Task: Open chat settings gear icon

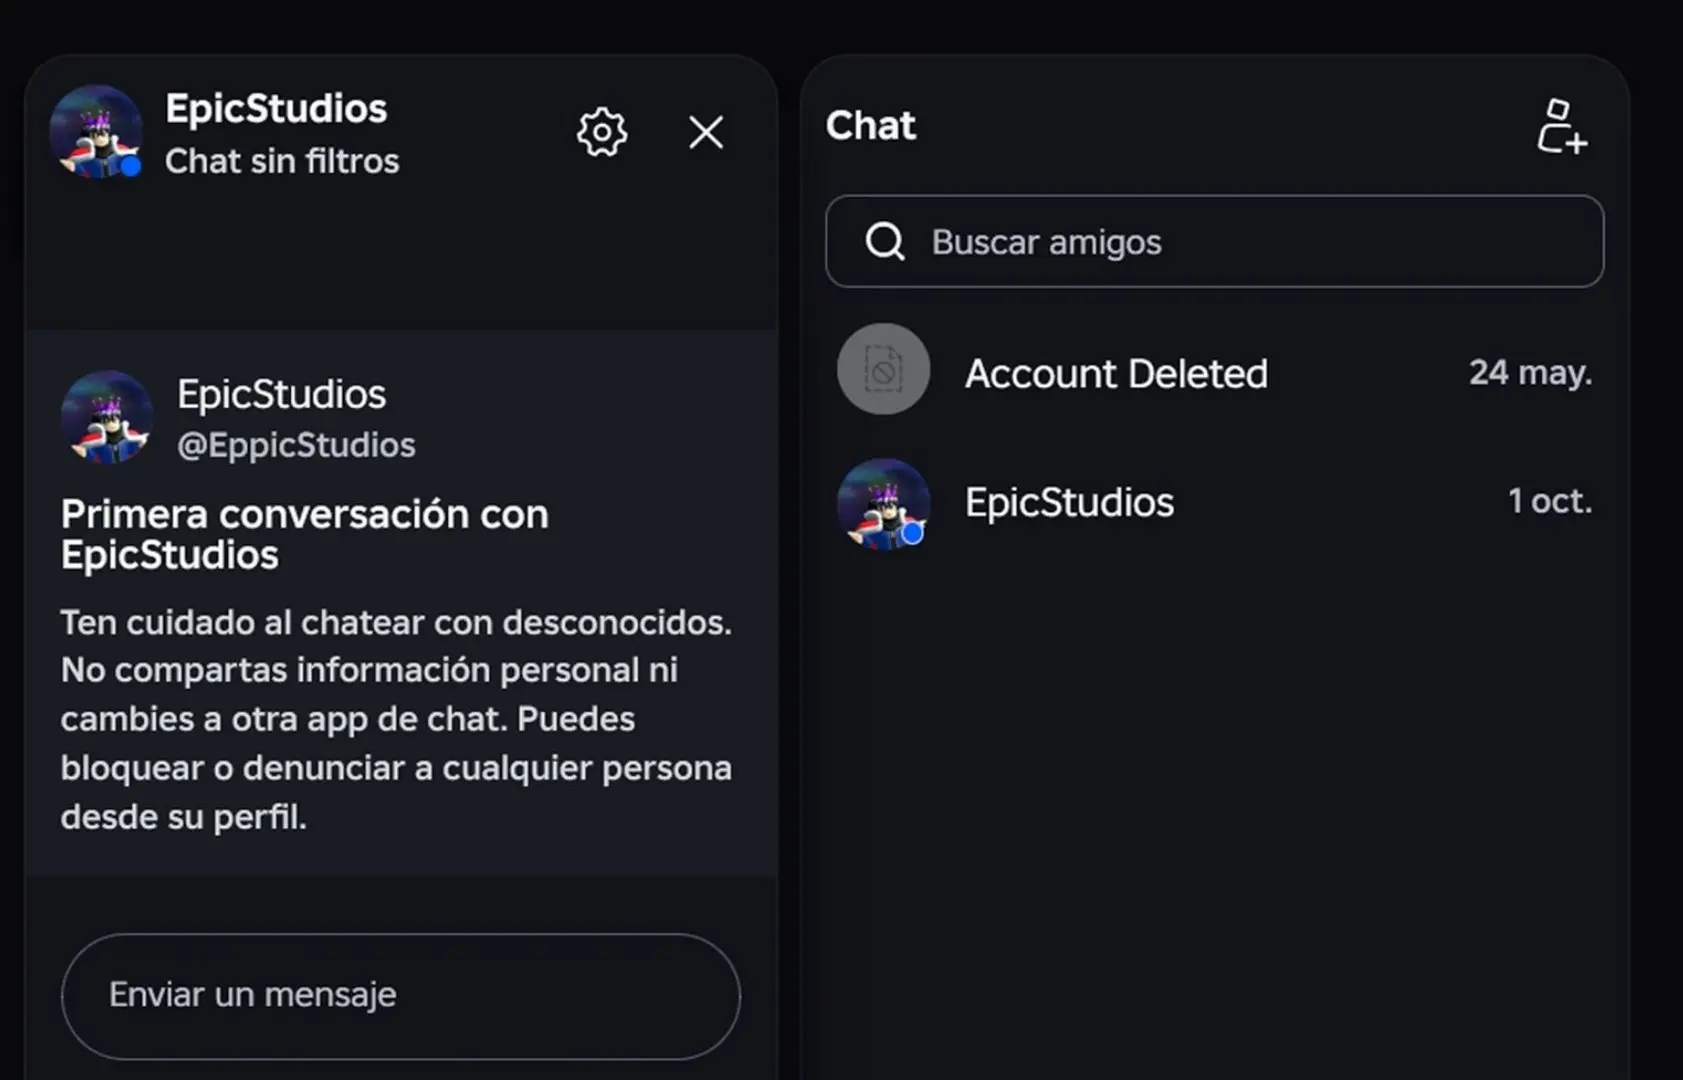Action: click(x=602, y=132)
